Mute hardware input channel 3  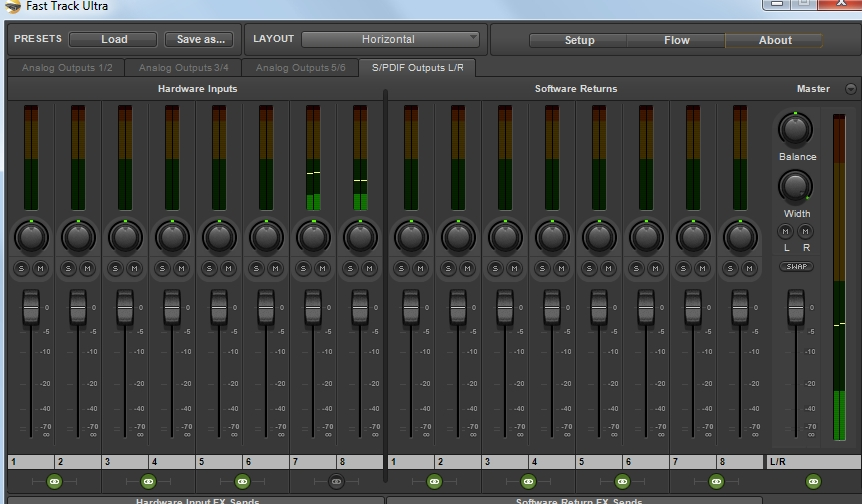click(x=134, y=268)
